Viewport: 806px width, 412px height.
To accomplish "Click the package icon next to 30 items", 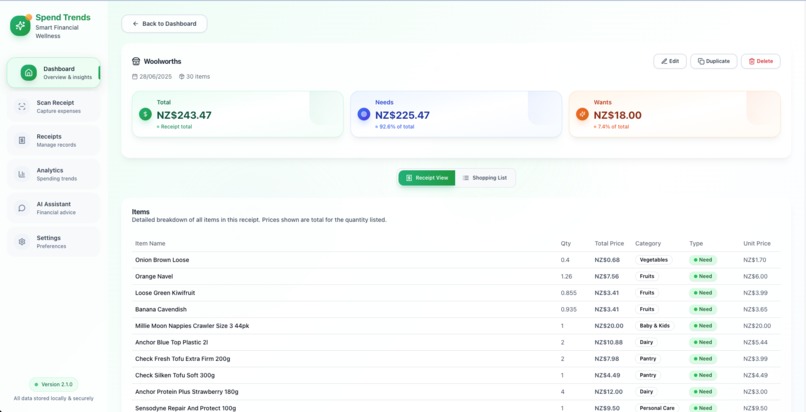I will pos(181,77).
